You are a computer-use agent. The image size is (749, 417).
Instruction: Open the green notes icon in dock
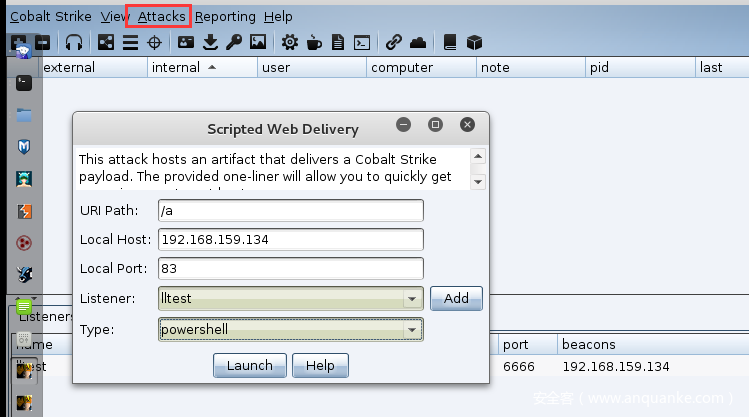24,307
